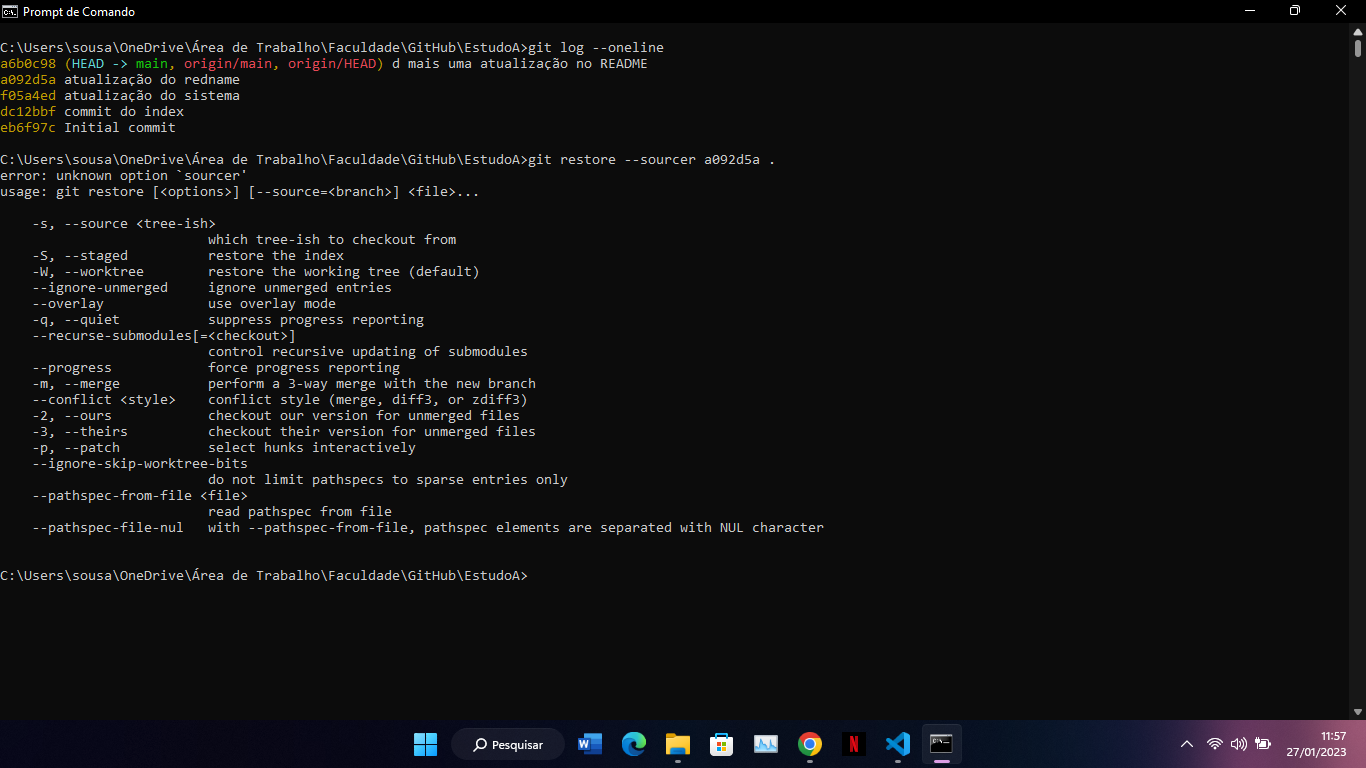Click the '-m, --merge' option text
Screen dimensions: 1366x768
point(76,384)
